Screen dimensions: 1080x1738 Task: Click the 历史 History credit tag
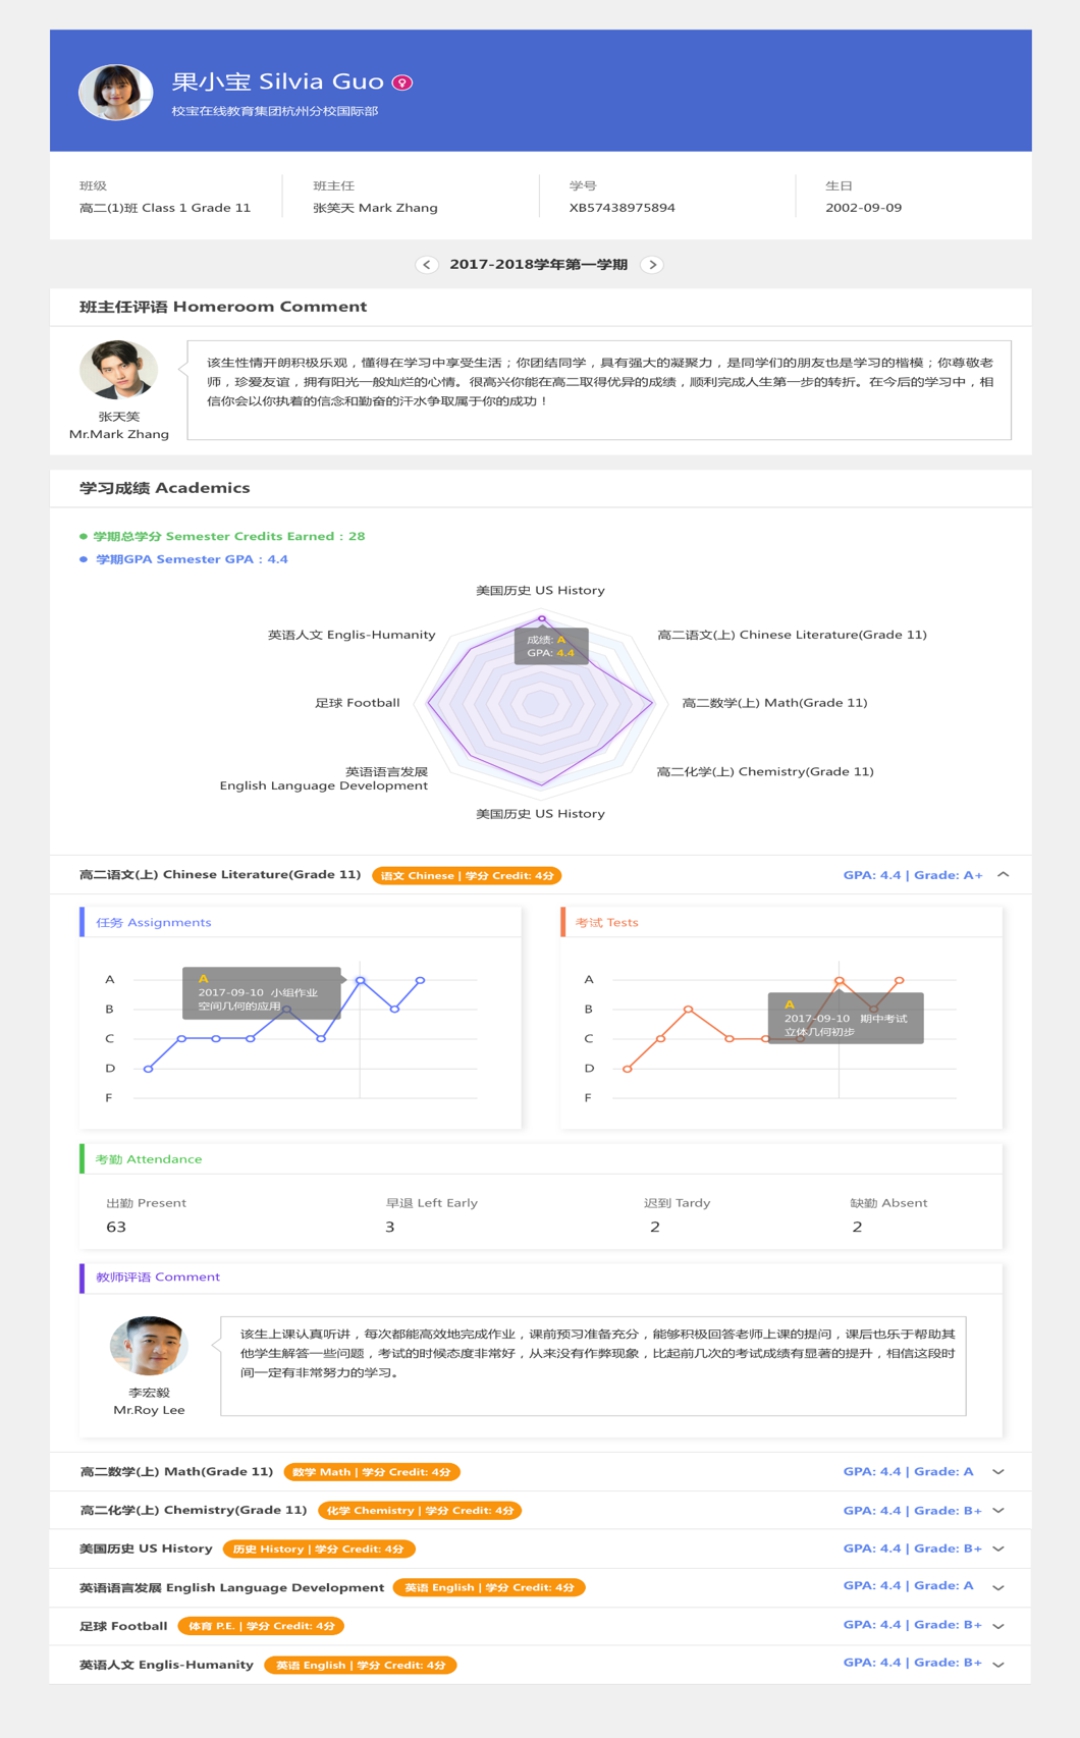319,1549
